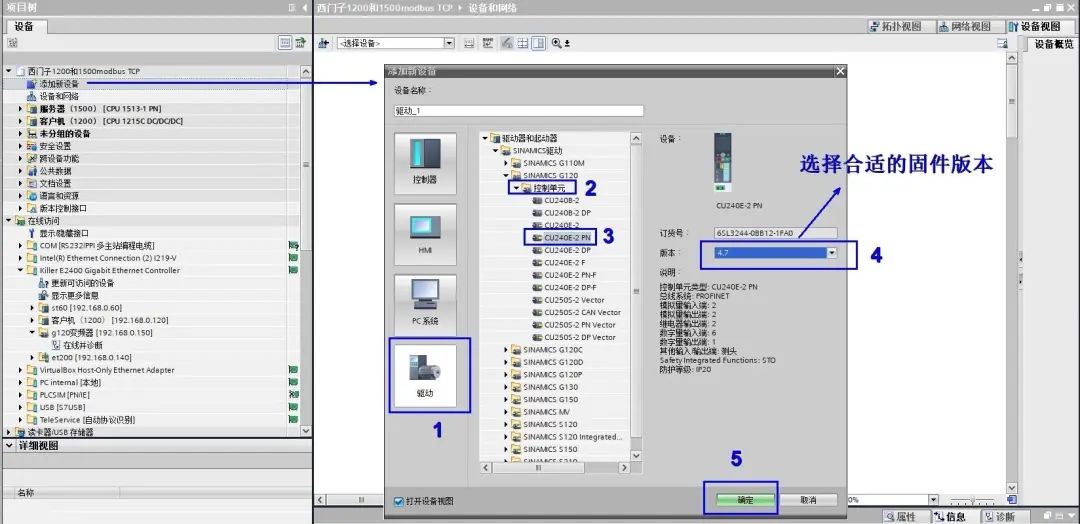This screenshot has width=1080, height=524.
Task: Switch to 设备视图 tab
Action: point(1035,26)
